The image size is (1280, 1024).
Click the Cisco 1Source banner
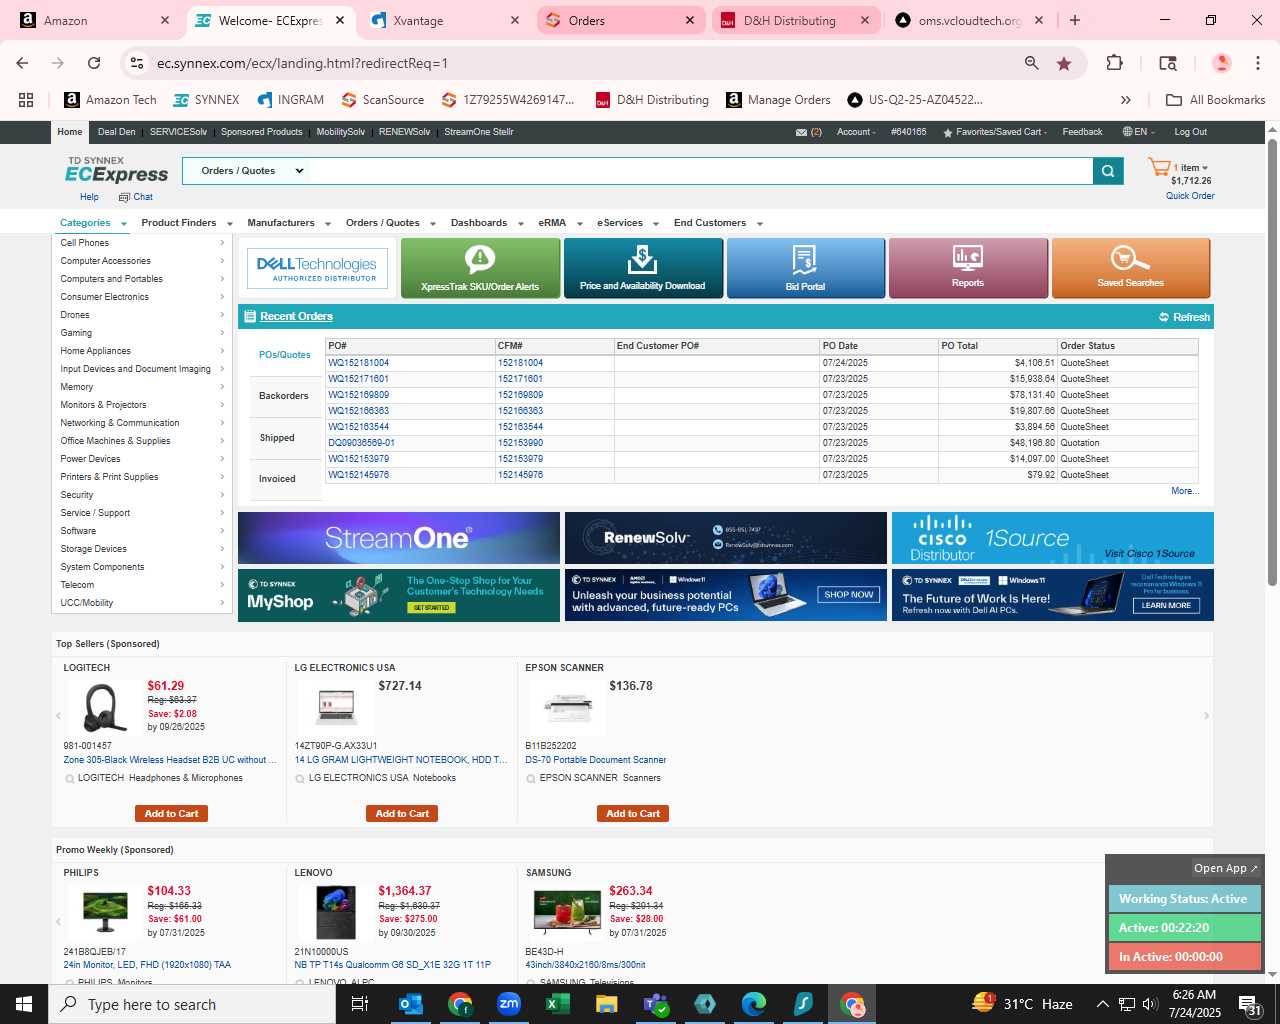(x=1052, y=538)
